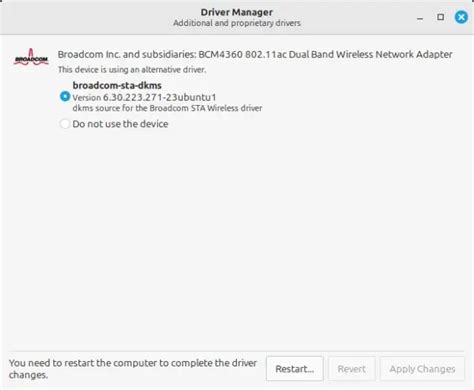Maximize the Driver Manager window

pyautogui.click(x=440, y=17)
